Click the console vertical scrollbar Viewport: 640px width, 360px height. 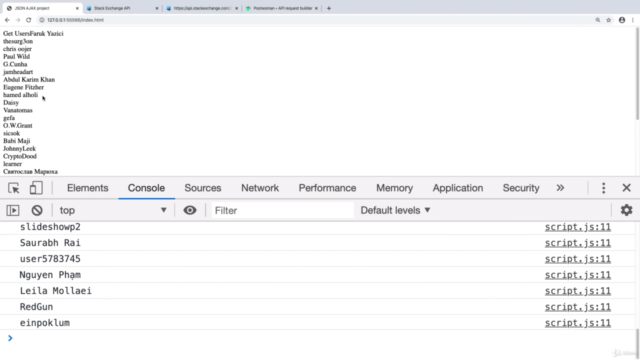(637, 343)
